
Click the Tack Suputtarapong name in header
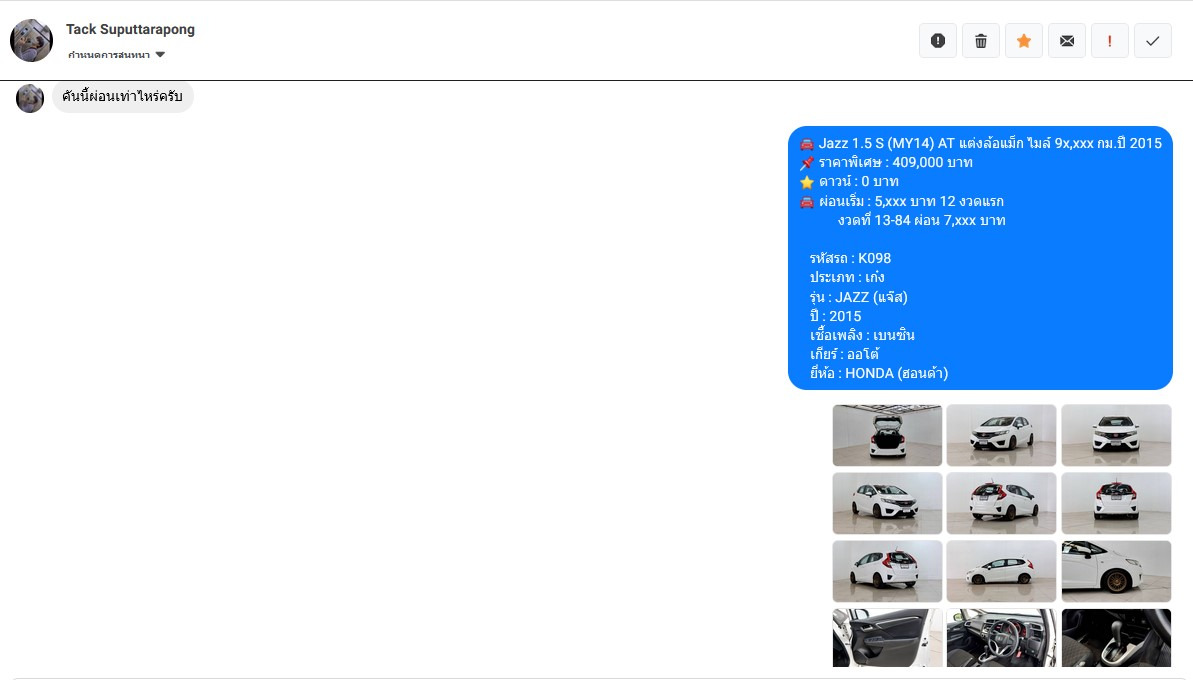pos(130,30)
